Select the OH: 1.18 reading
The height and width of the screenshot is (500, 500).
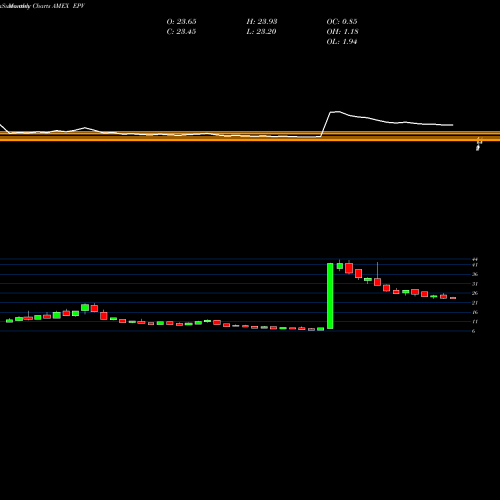pyautogui.click(x=342, y=32)
